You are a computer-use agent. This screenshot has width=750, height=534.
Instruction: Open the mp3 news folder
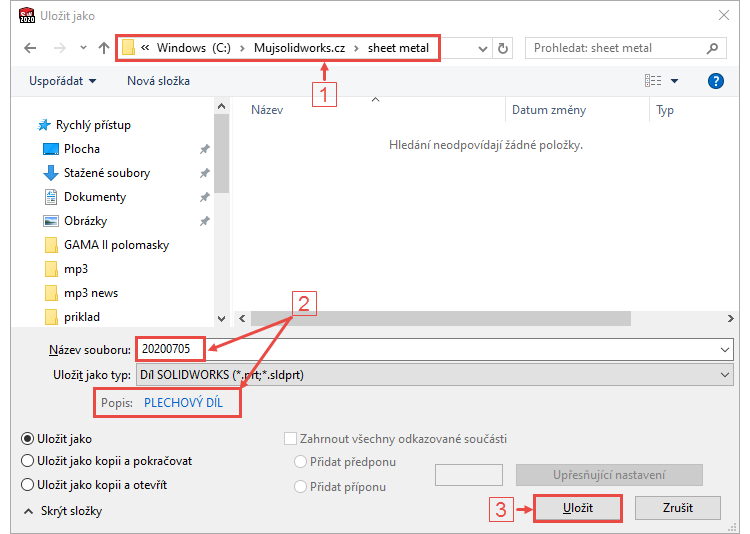[81, 293]
